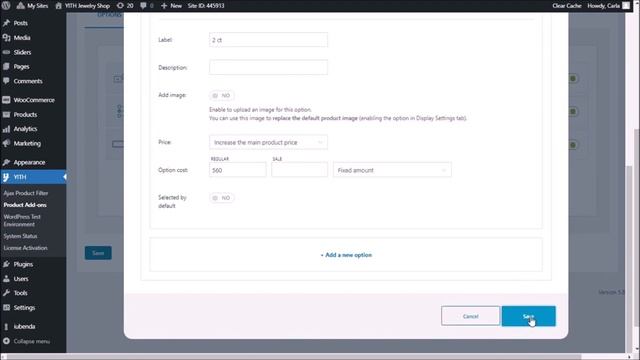This screenshot has width=640, height=360.
Task: Open Product Add-ons submenu item
Action: (x=25, y=205)
